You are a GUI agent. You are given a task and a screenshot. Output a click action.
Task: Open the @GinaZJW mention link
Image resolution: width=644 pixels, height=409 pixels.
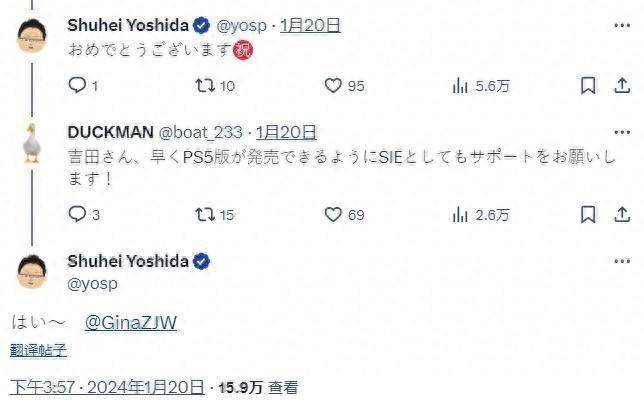(131, 322)
